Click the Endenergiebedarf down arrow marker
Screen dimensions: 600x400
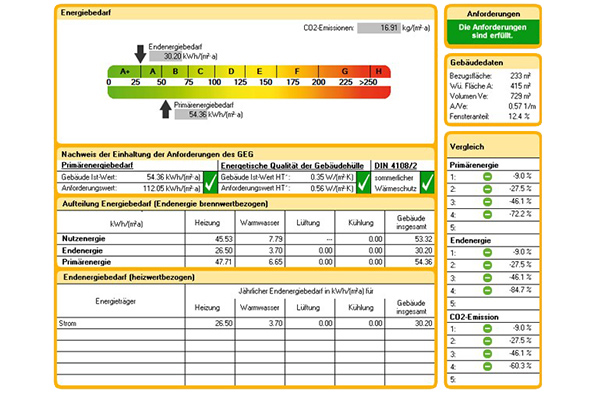click(x=140, y=52)
